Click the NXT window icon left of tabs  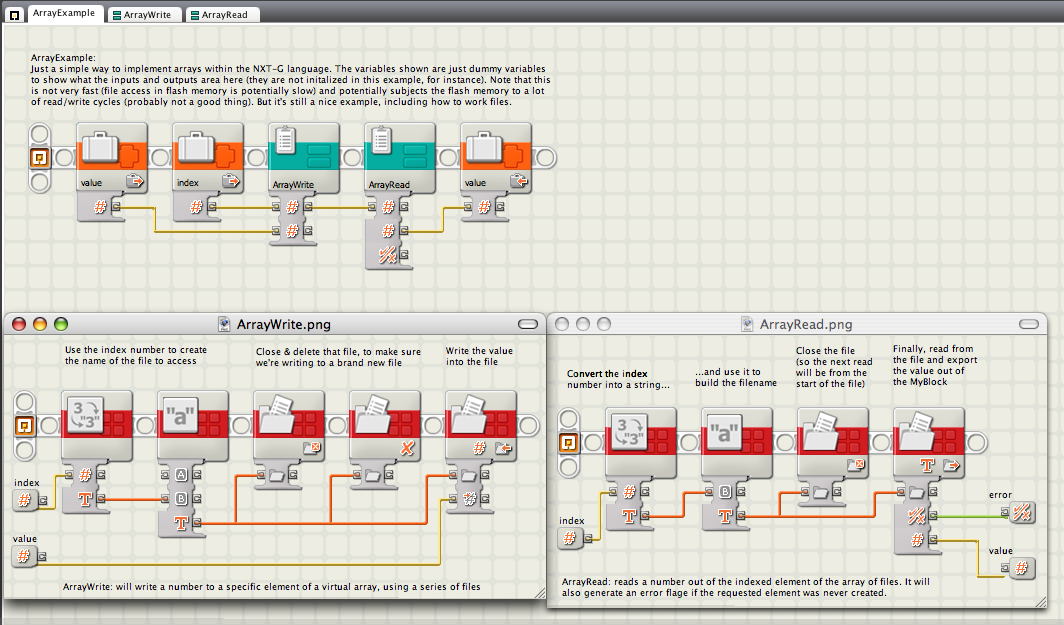click(x=14, y=14)
